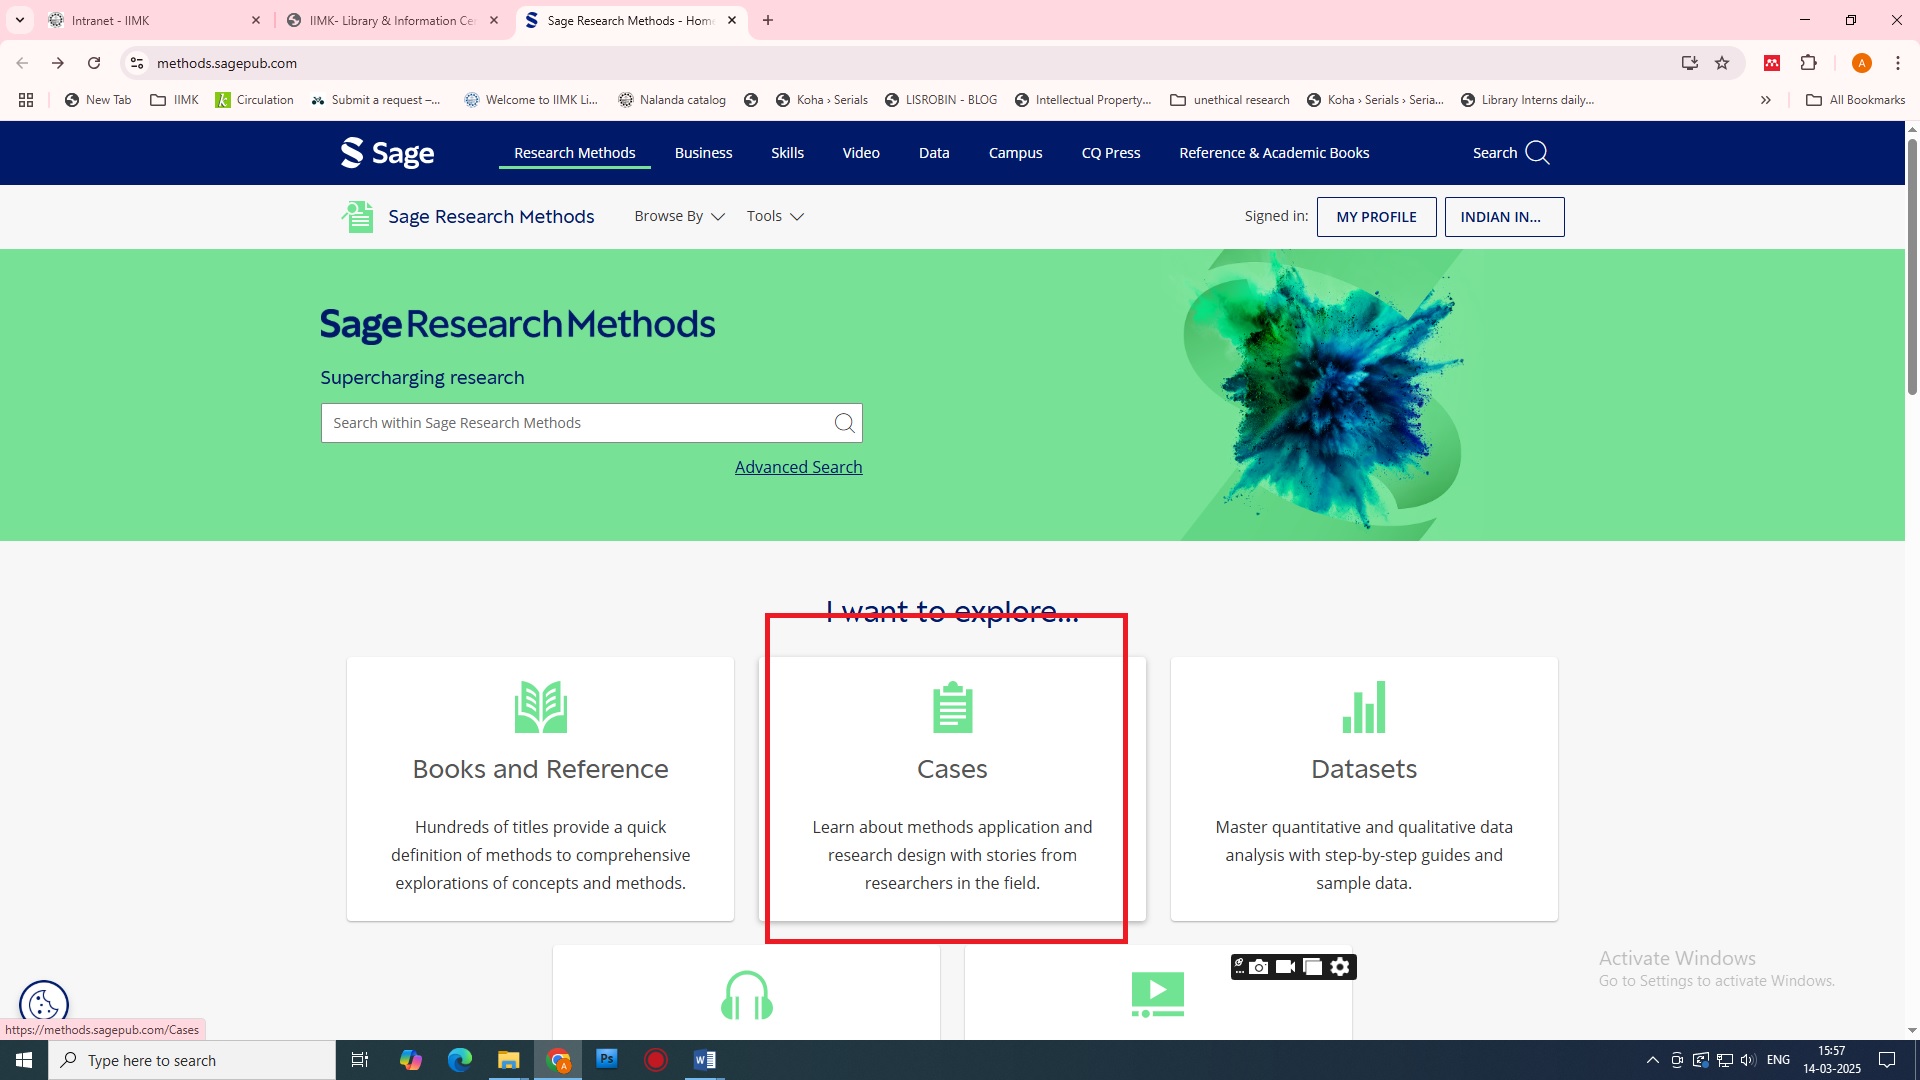Open the Business menu item

pos(703,153)
